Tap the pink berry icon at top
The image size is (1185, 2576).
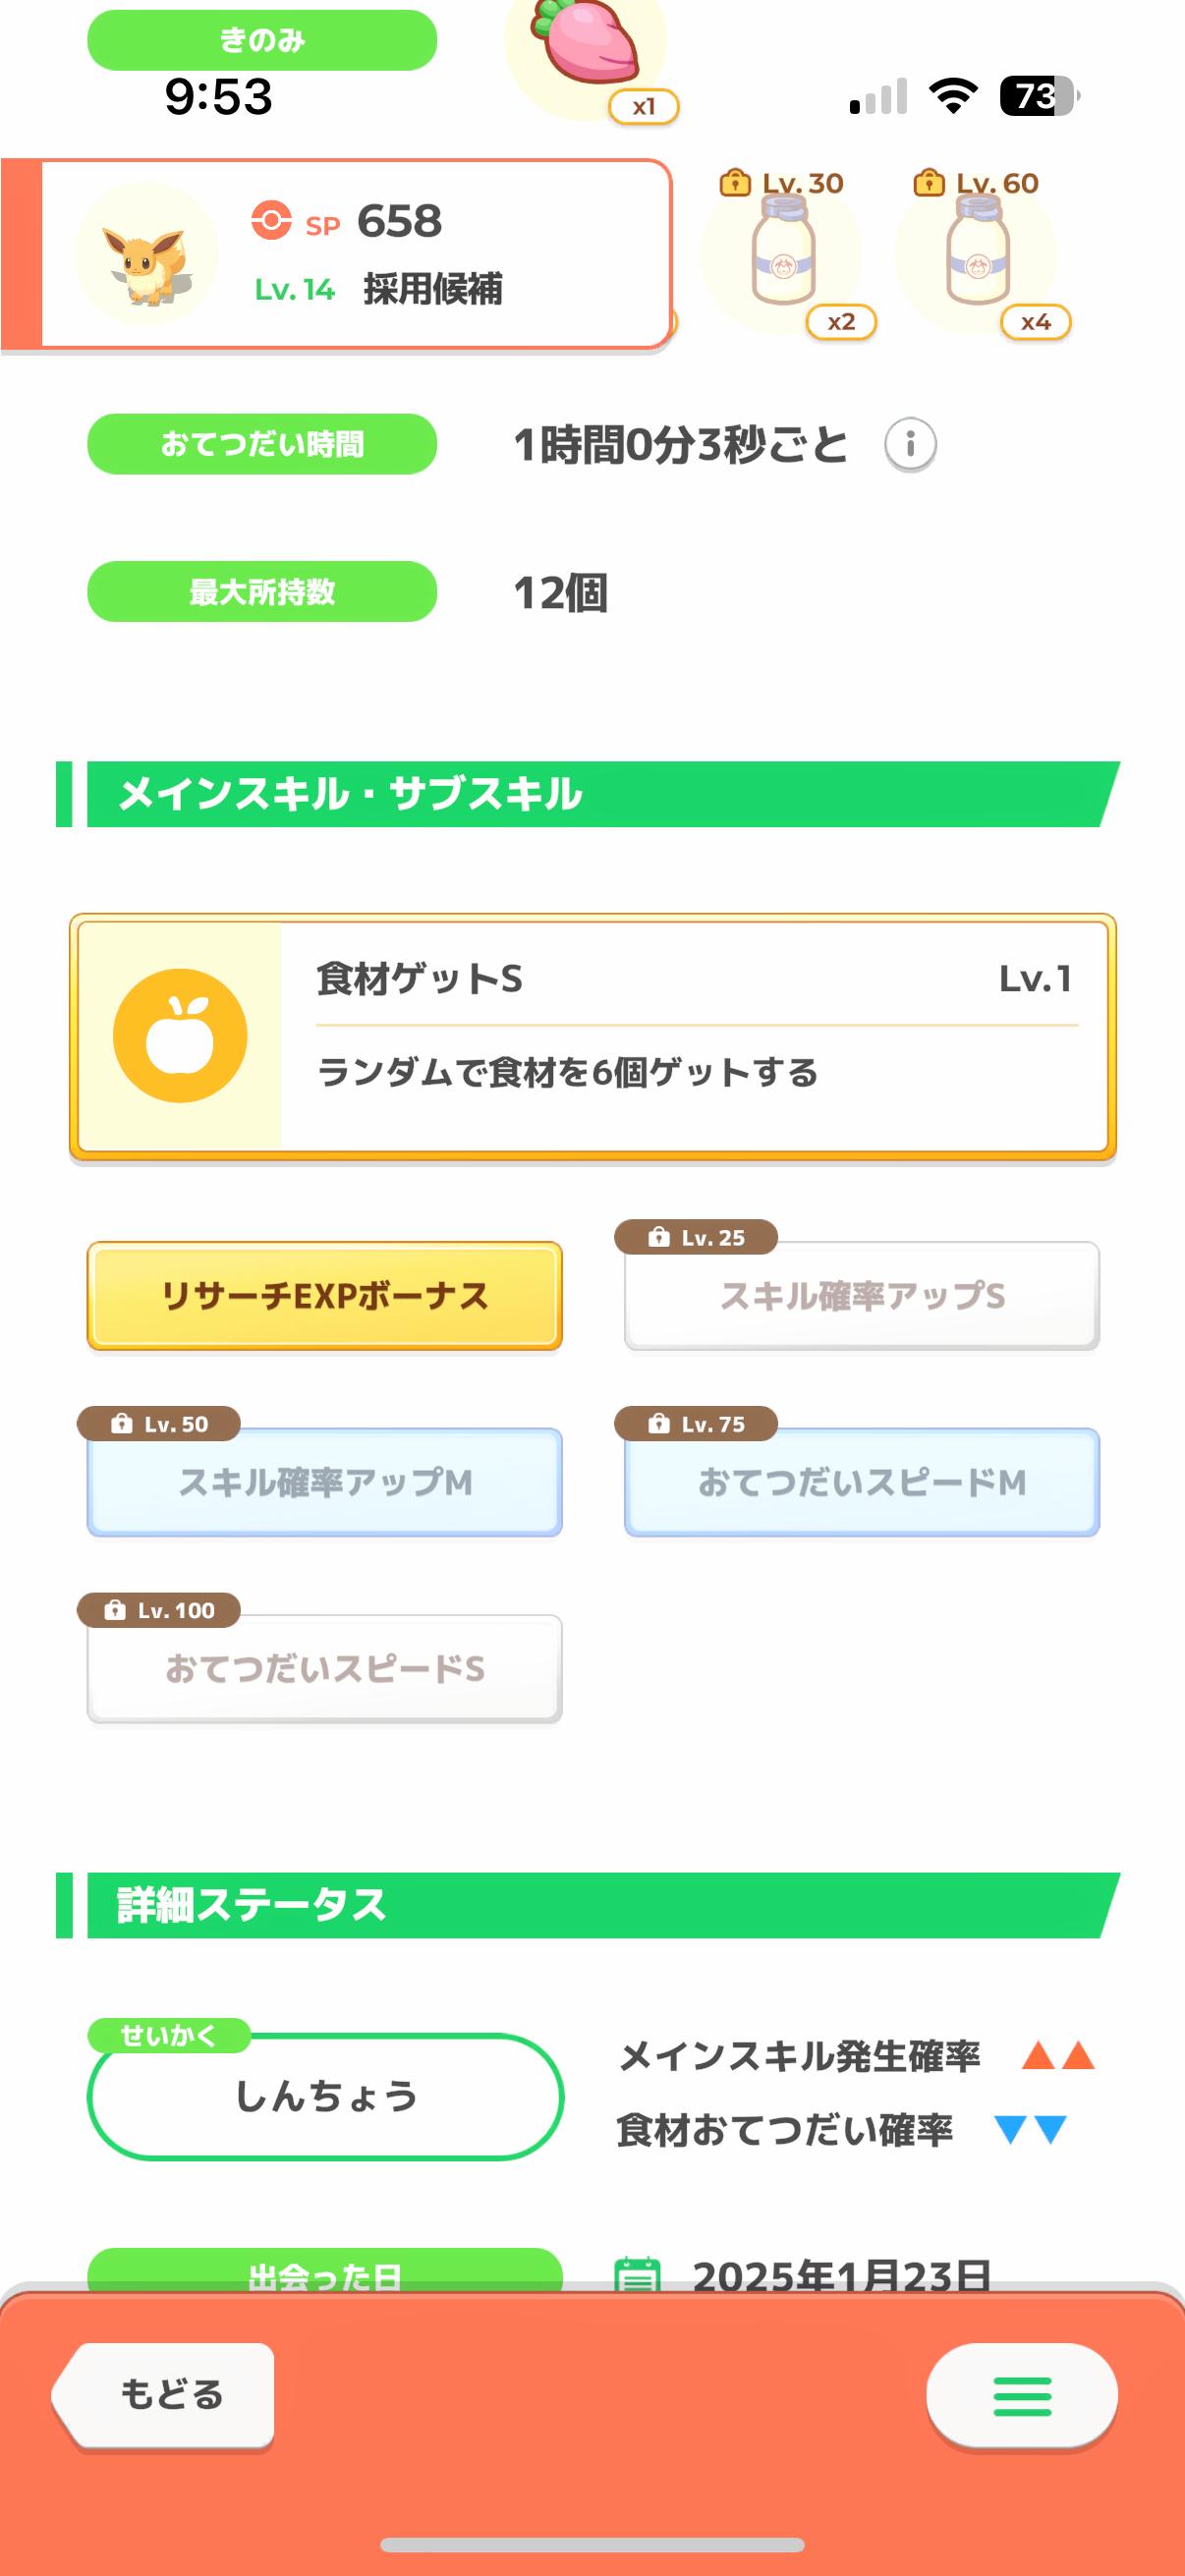(x=587, y=45)
